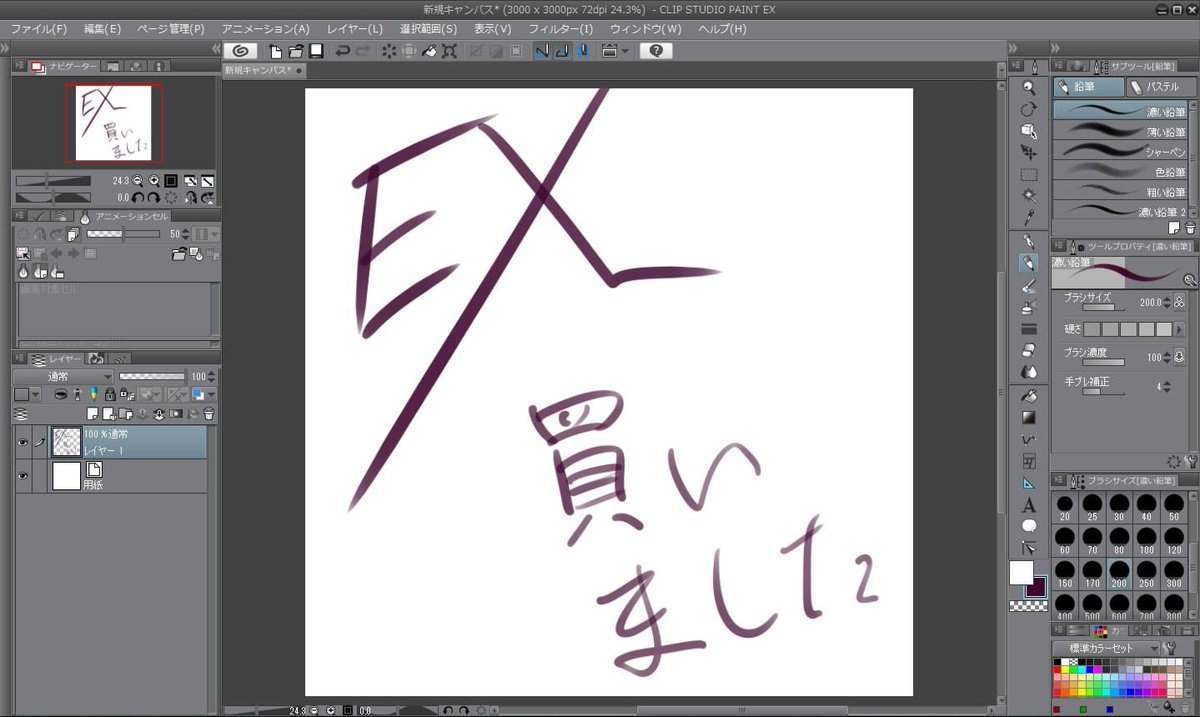
Task: Select the Zoom magnifier tool
Action: [x=1030, y=87]
